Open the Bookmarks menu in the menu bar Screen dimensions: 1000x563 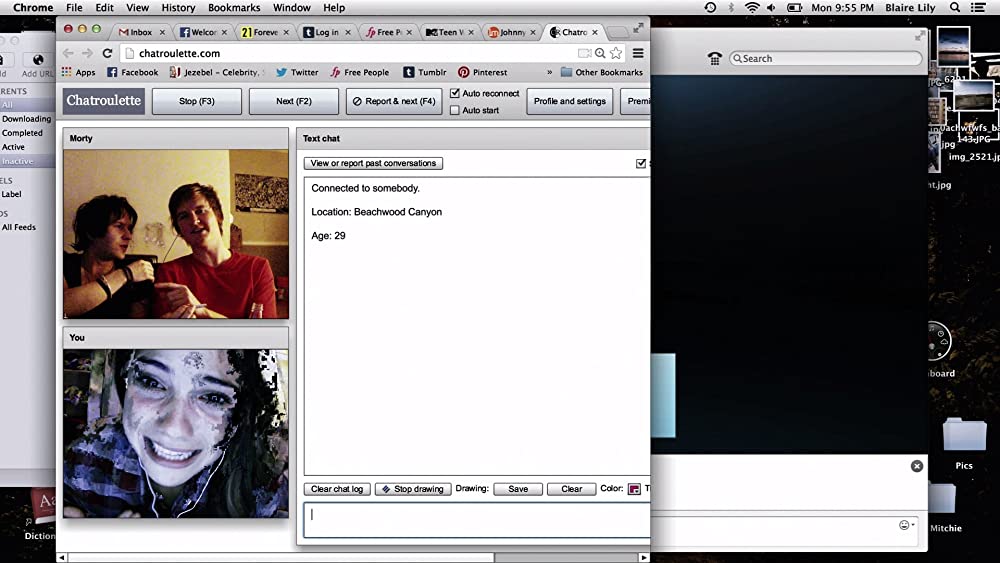234,7
